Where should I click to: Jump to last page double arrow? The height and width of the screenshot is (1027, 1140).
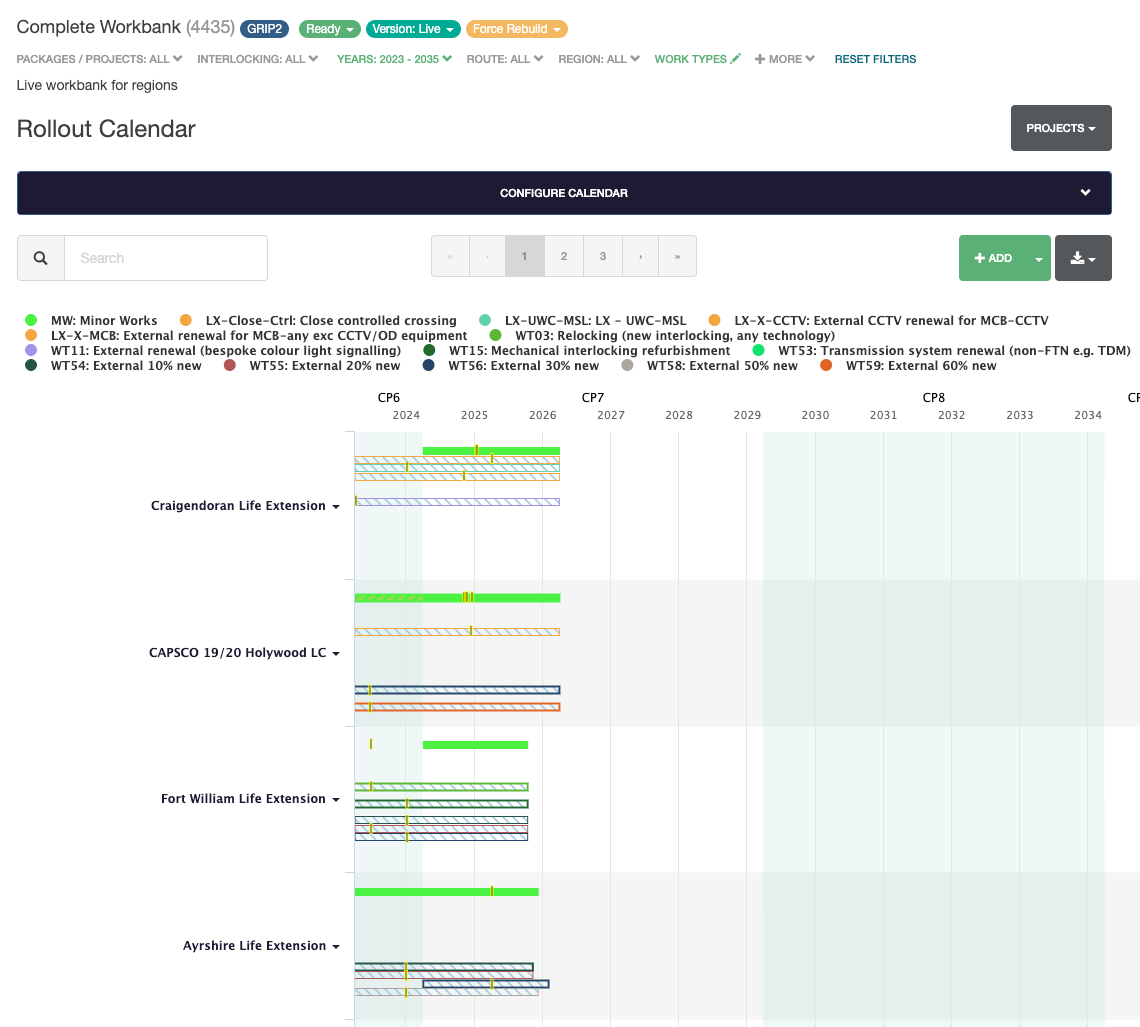pos(677,257)
